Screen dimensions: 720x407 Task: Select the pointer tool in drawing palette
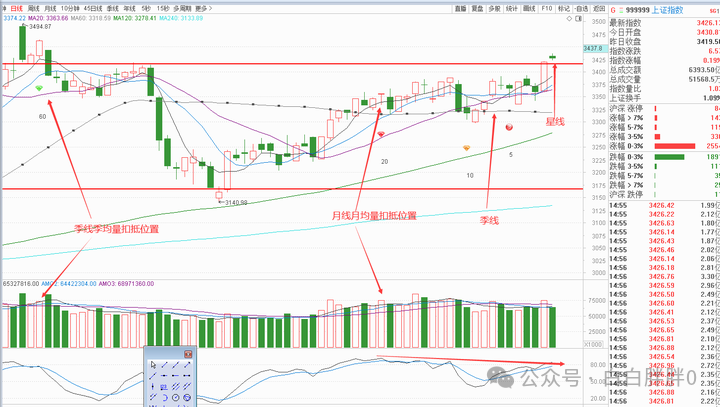pos(153,365)
